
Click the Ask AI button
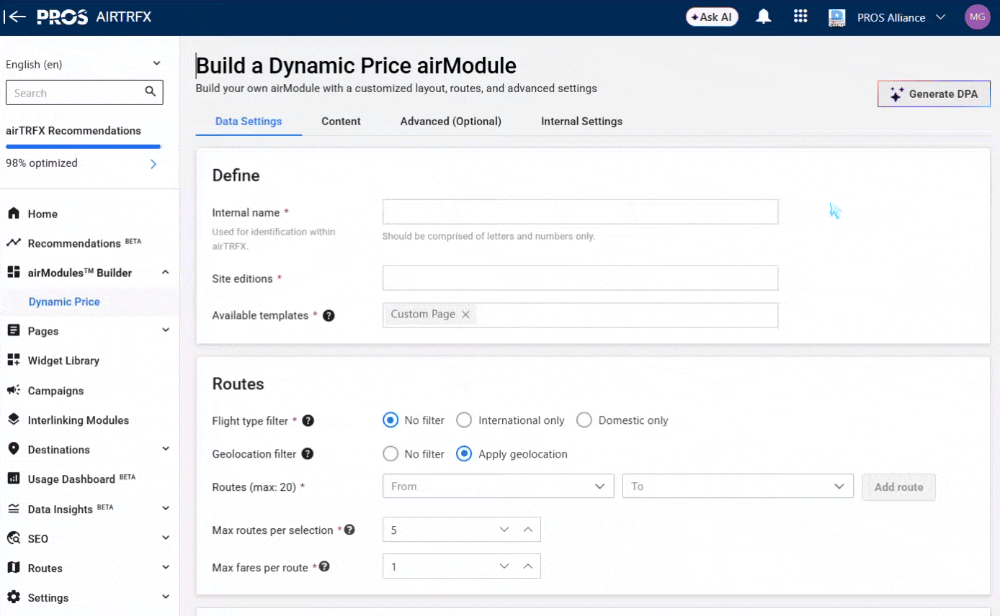coord(712,17)
